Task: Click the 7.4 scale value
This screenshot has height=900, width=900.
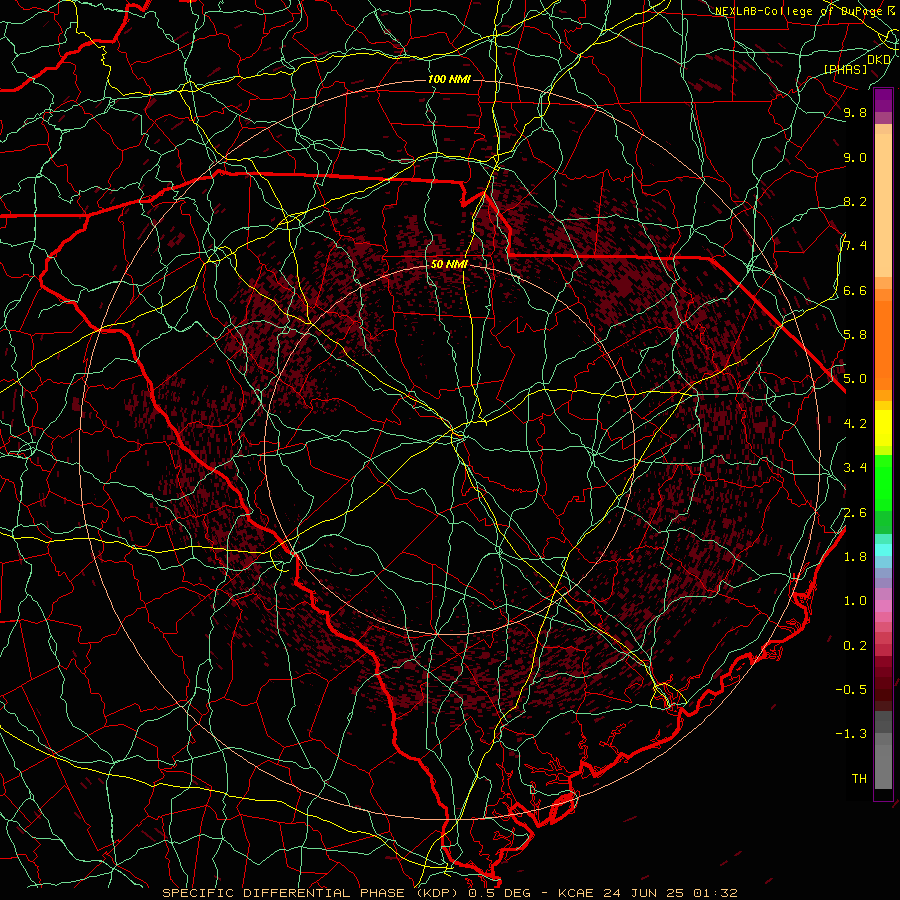Action: 855,246
